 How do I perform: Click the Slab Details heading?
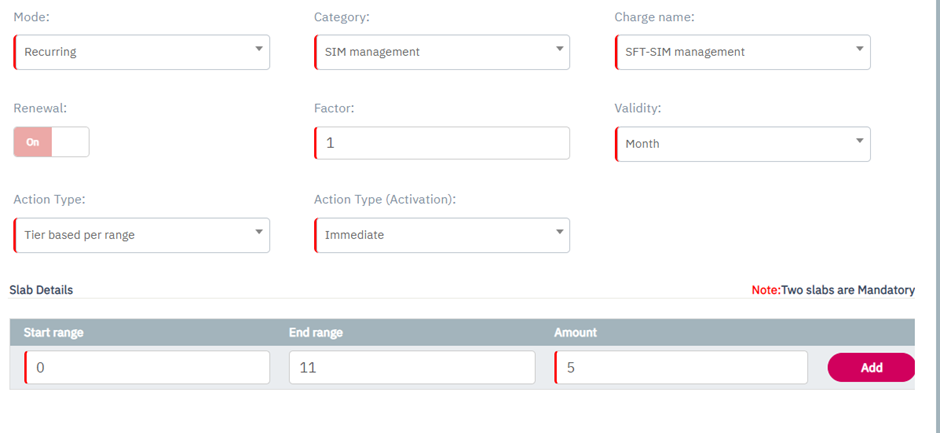(x=41, y=290)
